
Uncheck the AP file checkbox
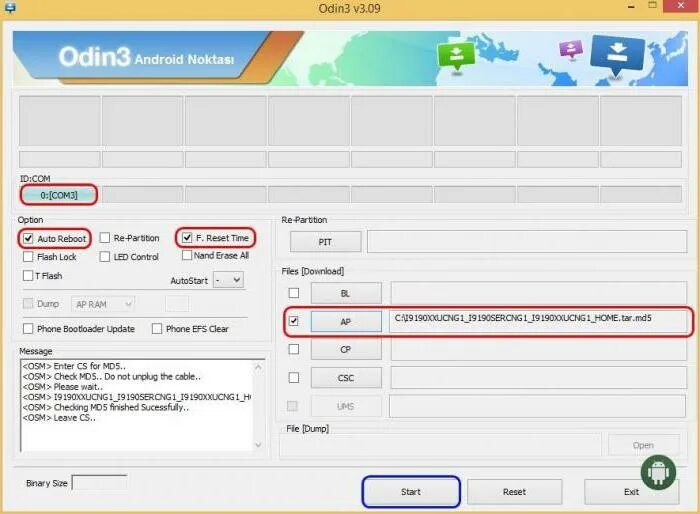294,321
